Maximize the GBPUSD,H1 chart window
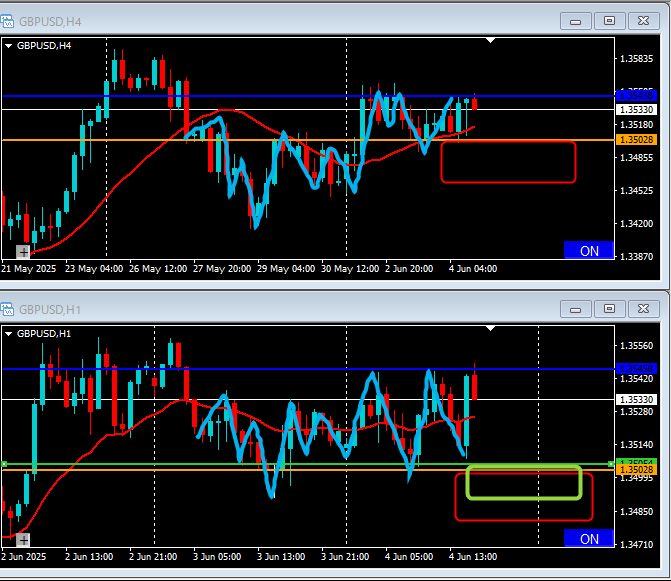The image size is (671, 581). pyautogui.click(x=609, y=309)
